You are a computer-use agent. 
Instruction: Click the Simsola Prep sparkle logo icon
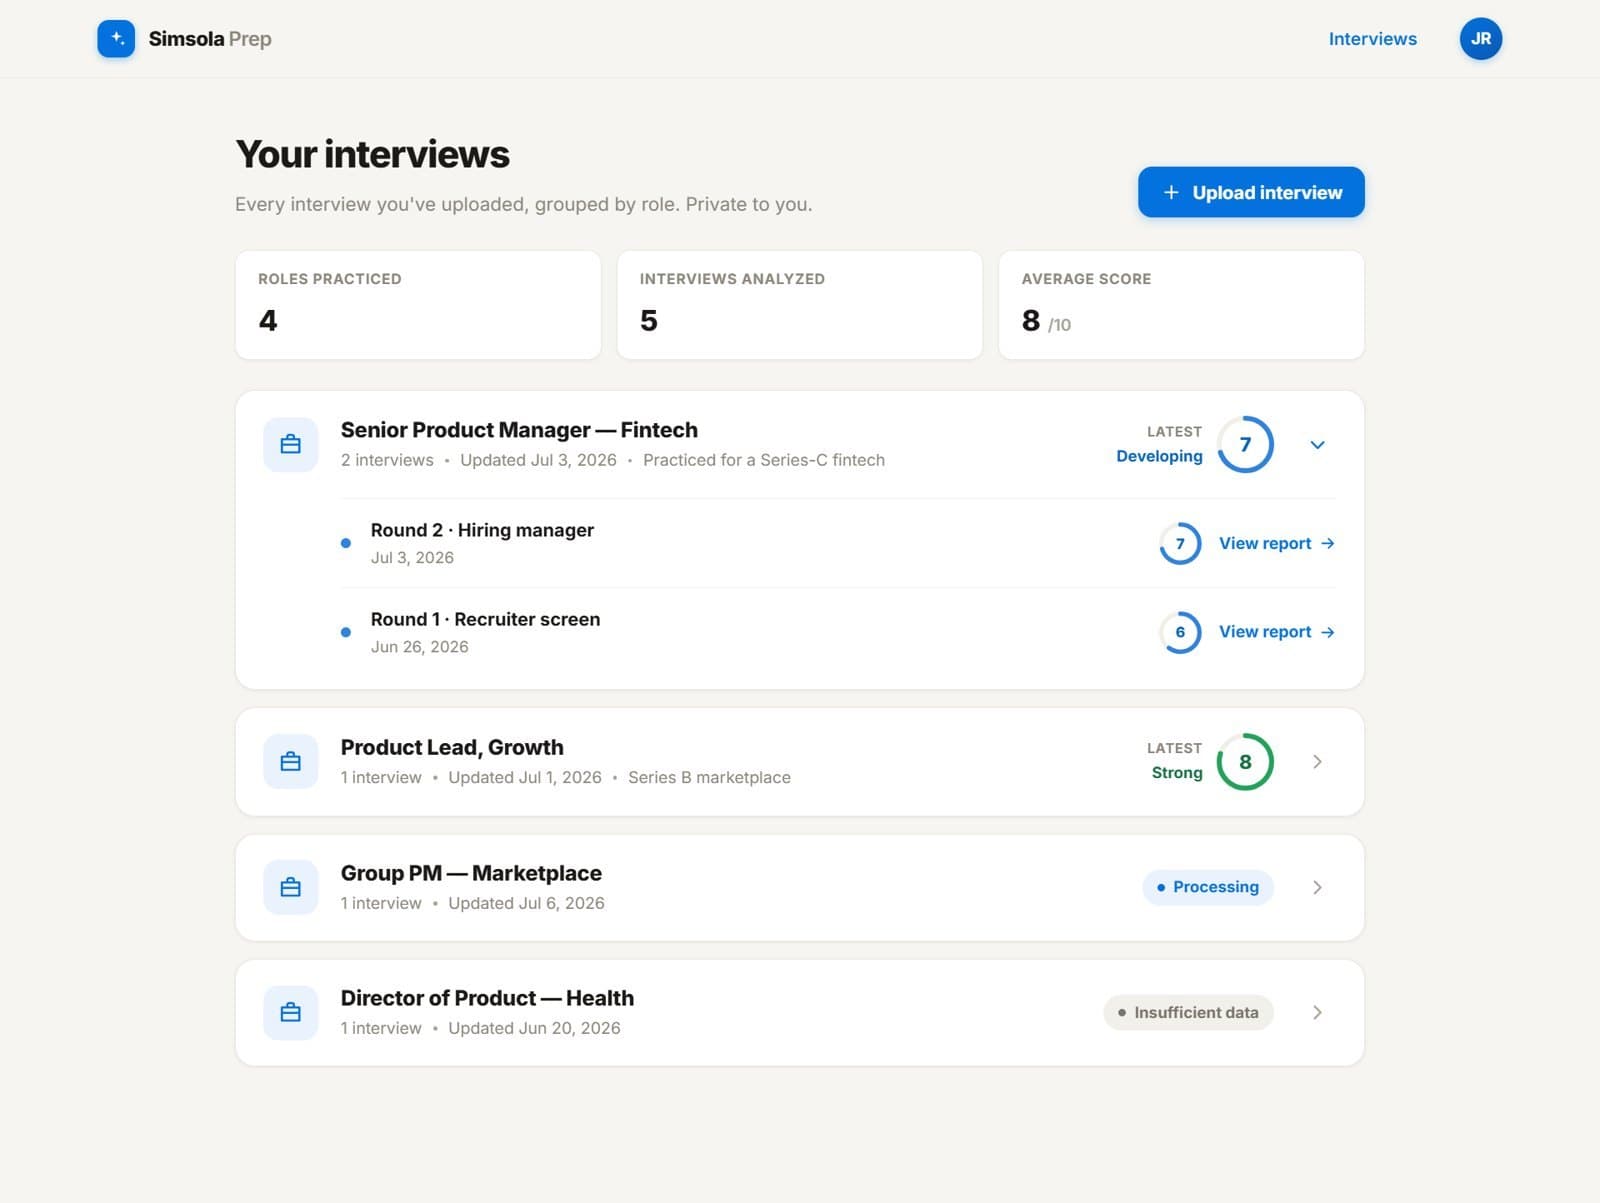point(116,39)
